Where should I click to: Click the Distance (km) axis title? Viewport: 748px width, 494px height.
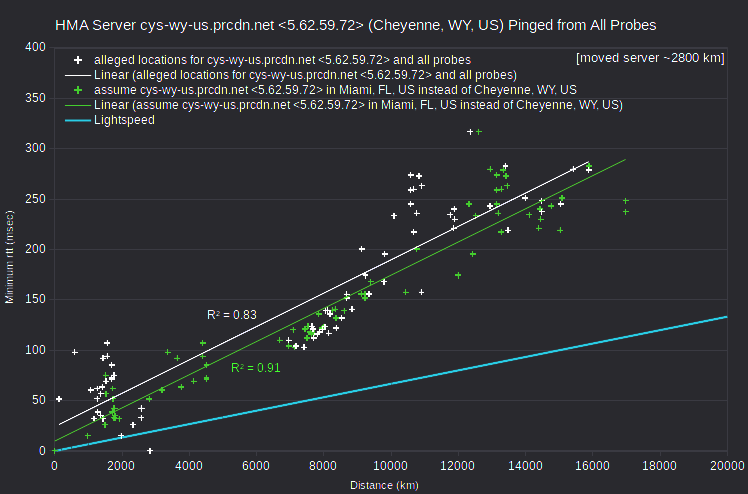384,485
